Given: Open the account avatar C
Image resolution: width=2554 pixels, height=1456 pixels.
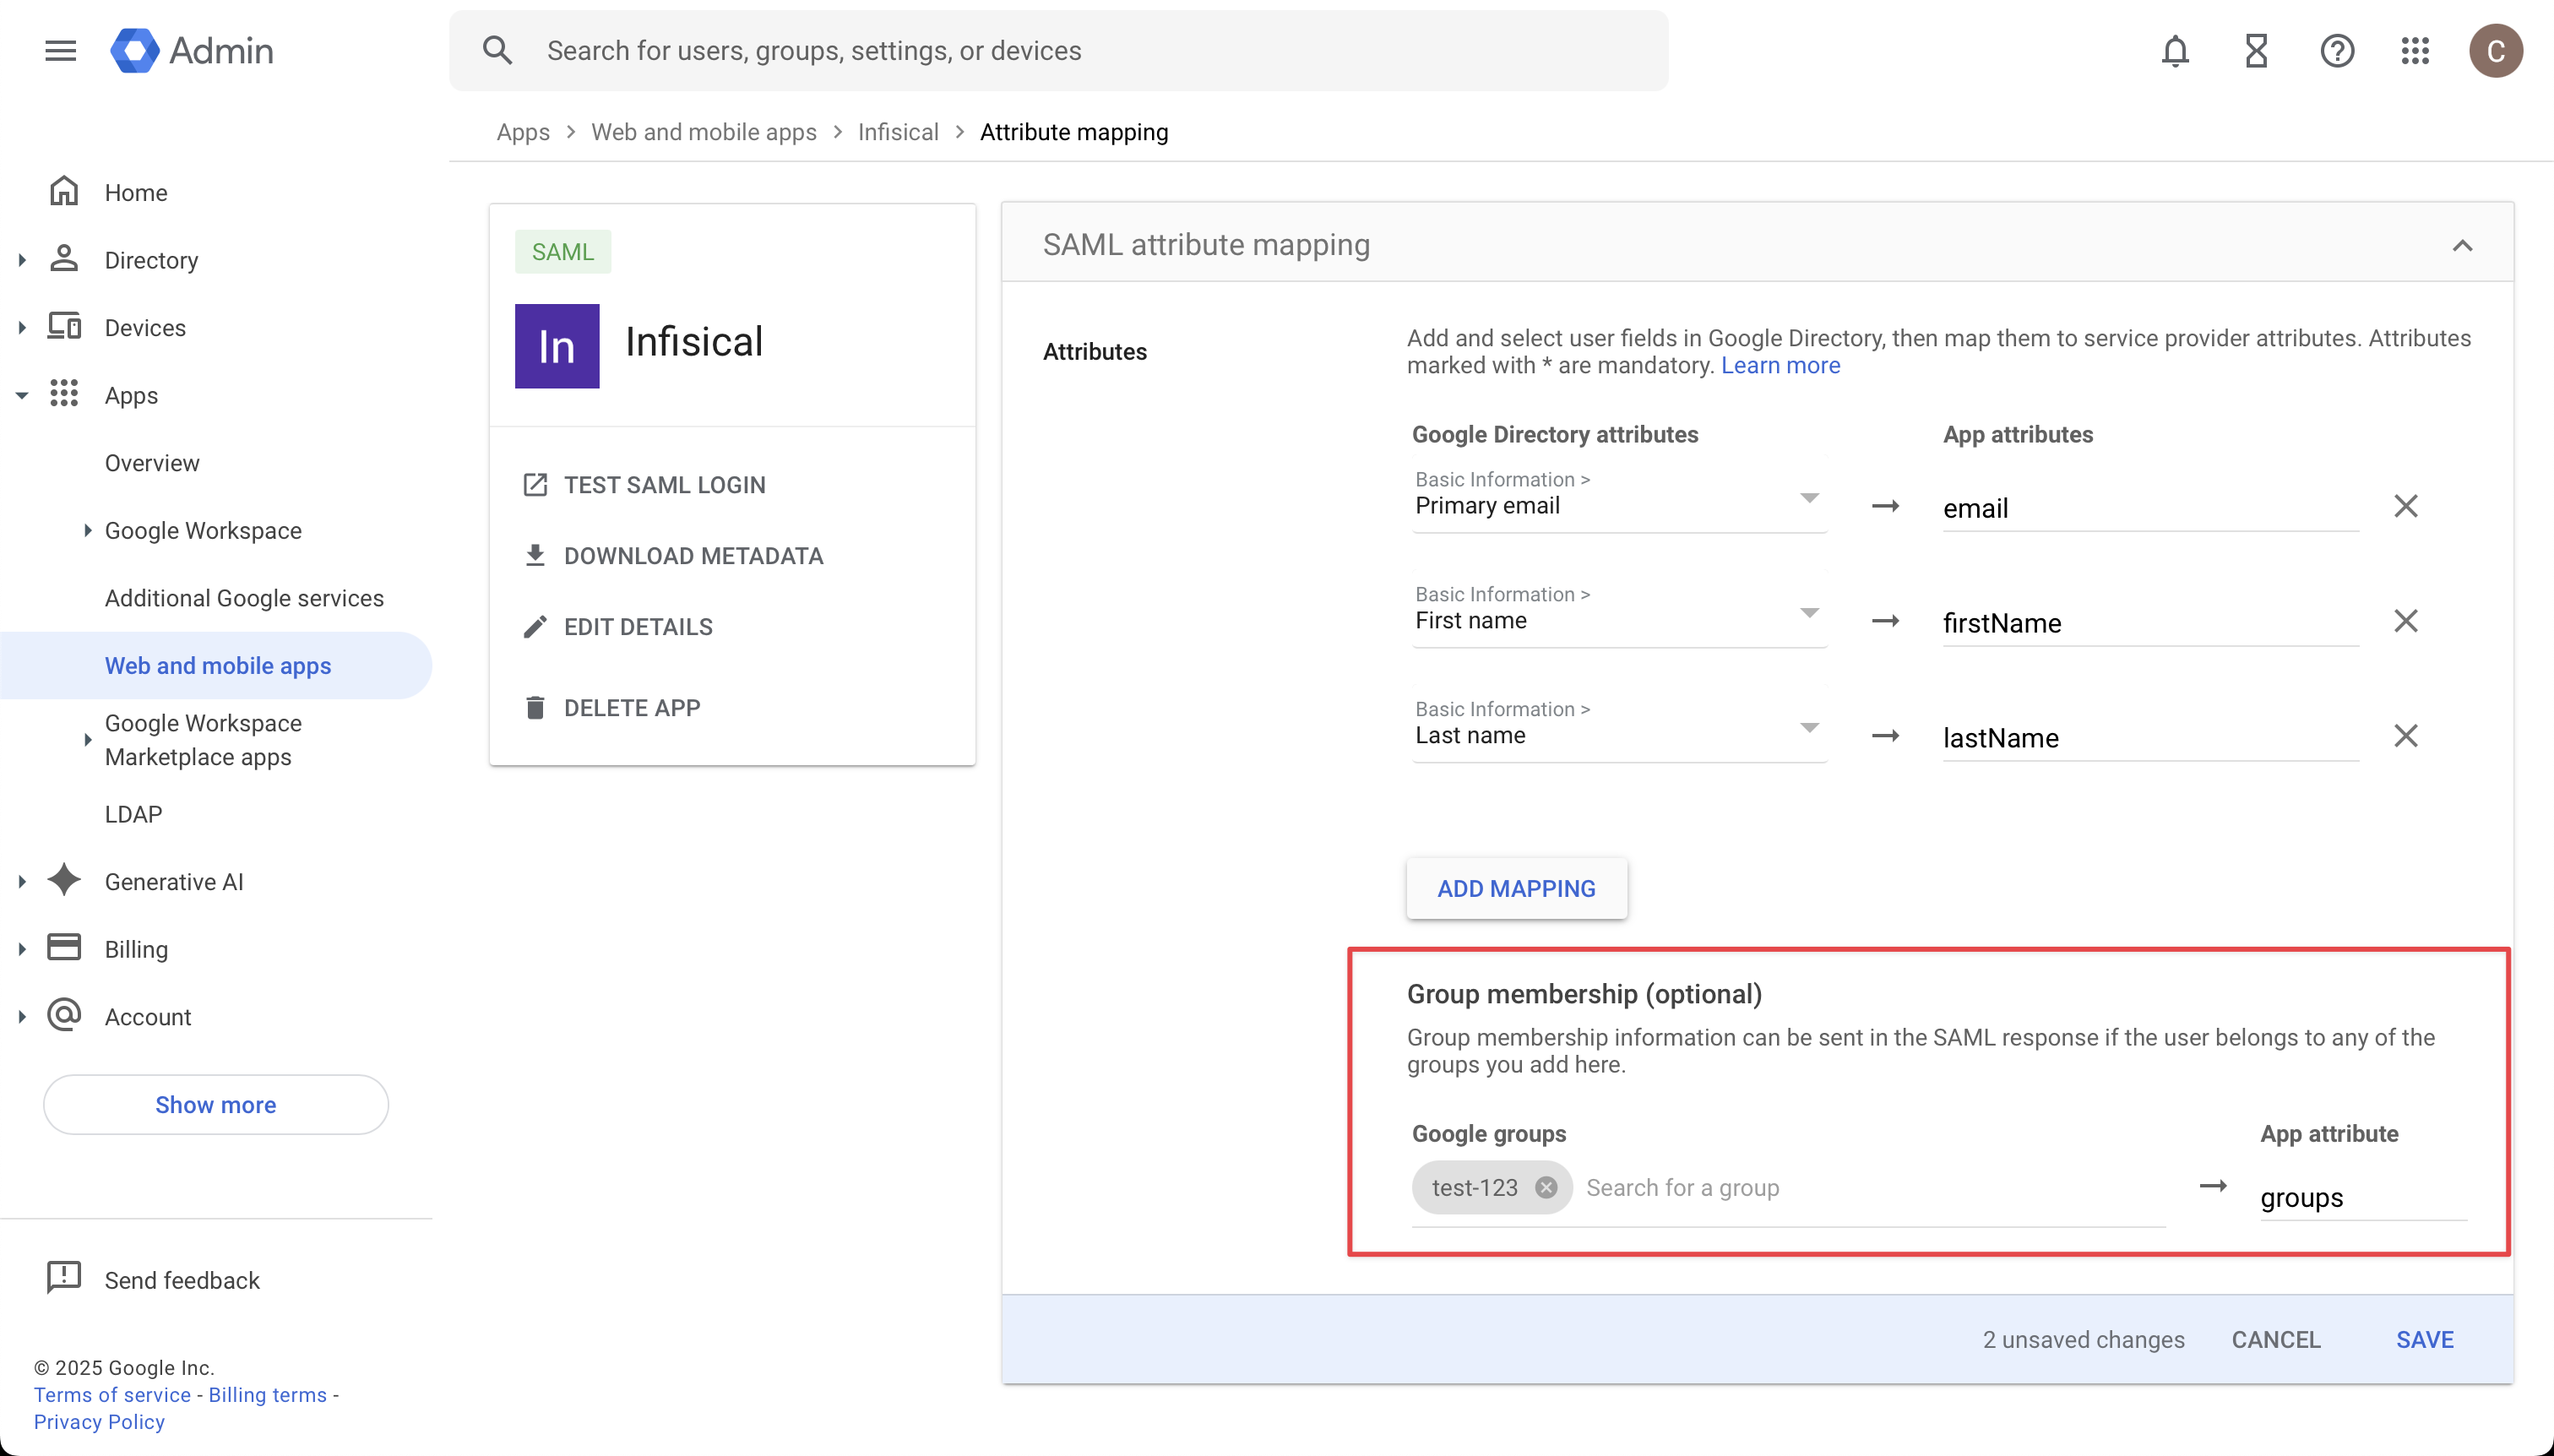Looking at the screenshot, I should coord(2496,50).
